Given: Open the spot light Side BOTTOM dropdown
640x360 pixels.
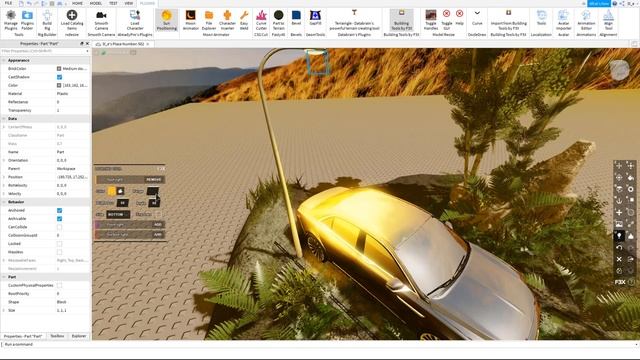Looking at the screenshot, I should [118, 214].
